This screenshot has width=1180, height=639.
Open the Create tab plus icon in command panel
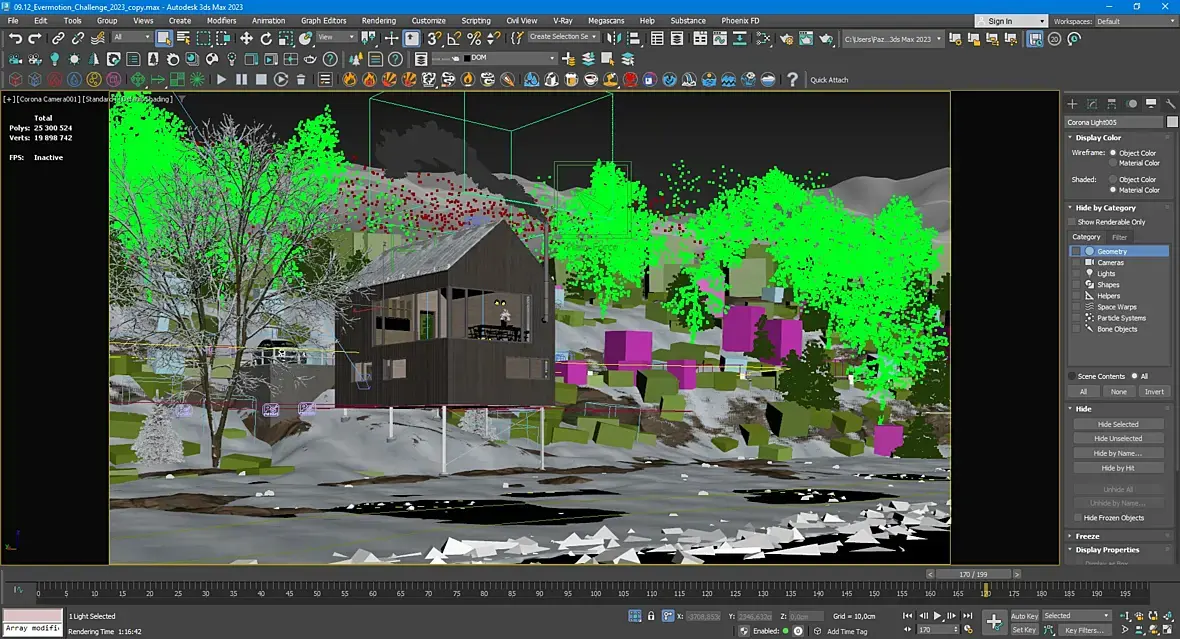tap(1072, 103)
